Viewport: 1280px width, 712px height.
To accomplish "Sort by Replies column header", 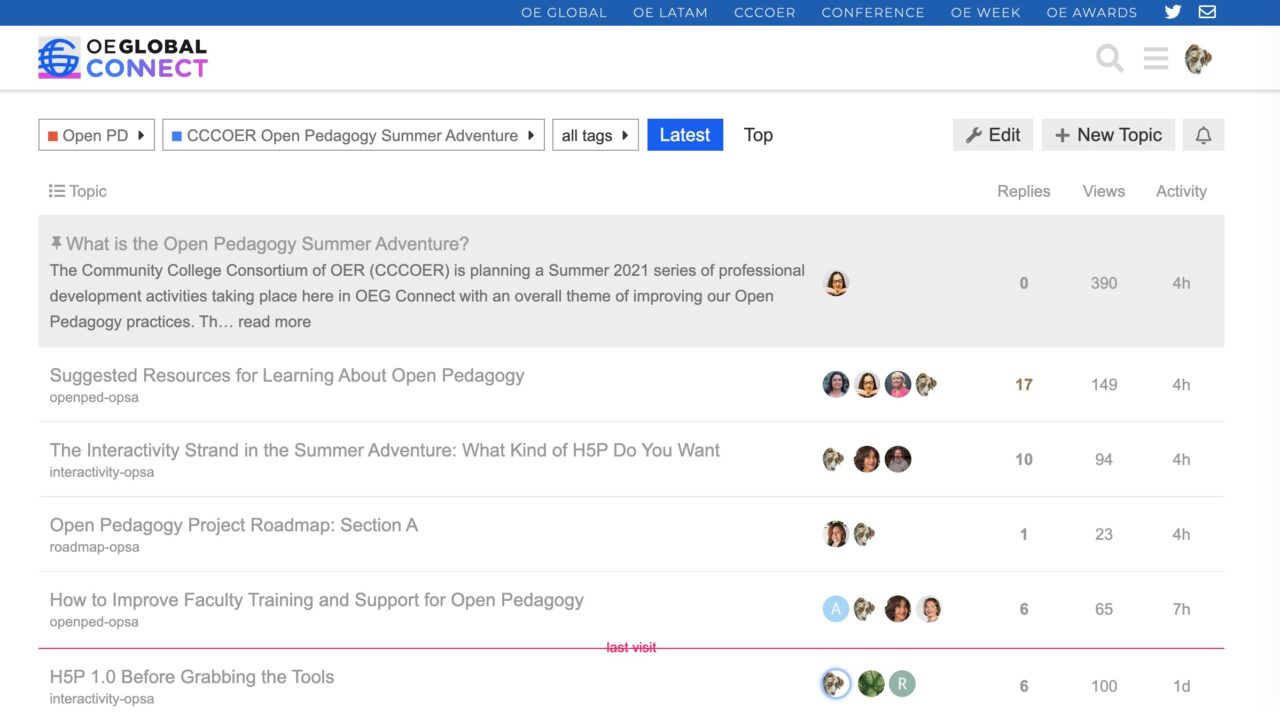I will 1024,191.
